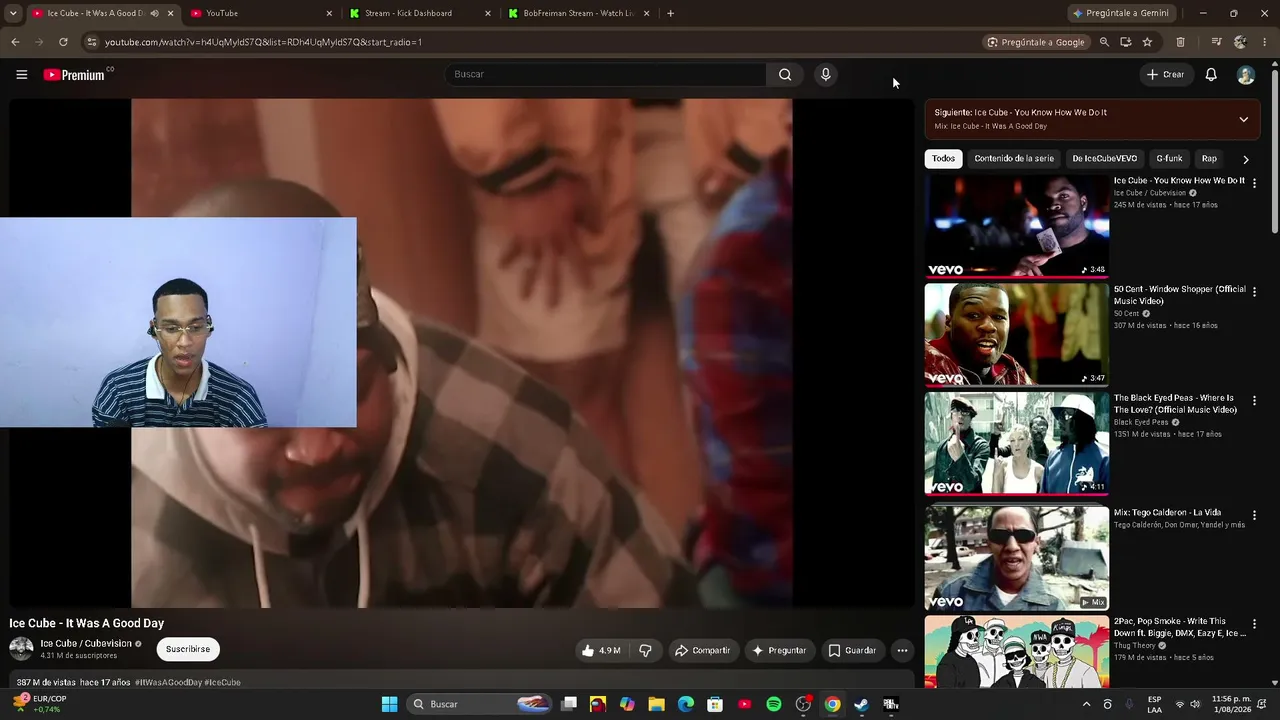Open the YouTube guide hamburger menu
This screenshot has width=1280, height=720.
tap(21, 74)
